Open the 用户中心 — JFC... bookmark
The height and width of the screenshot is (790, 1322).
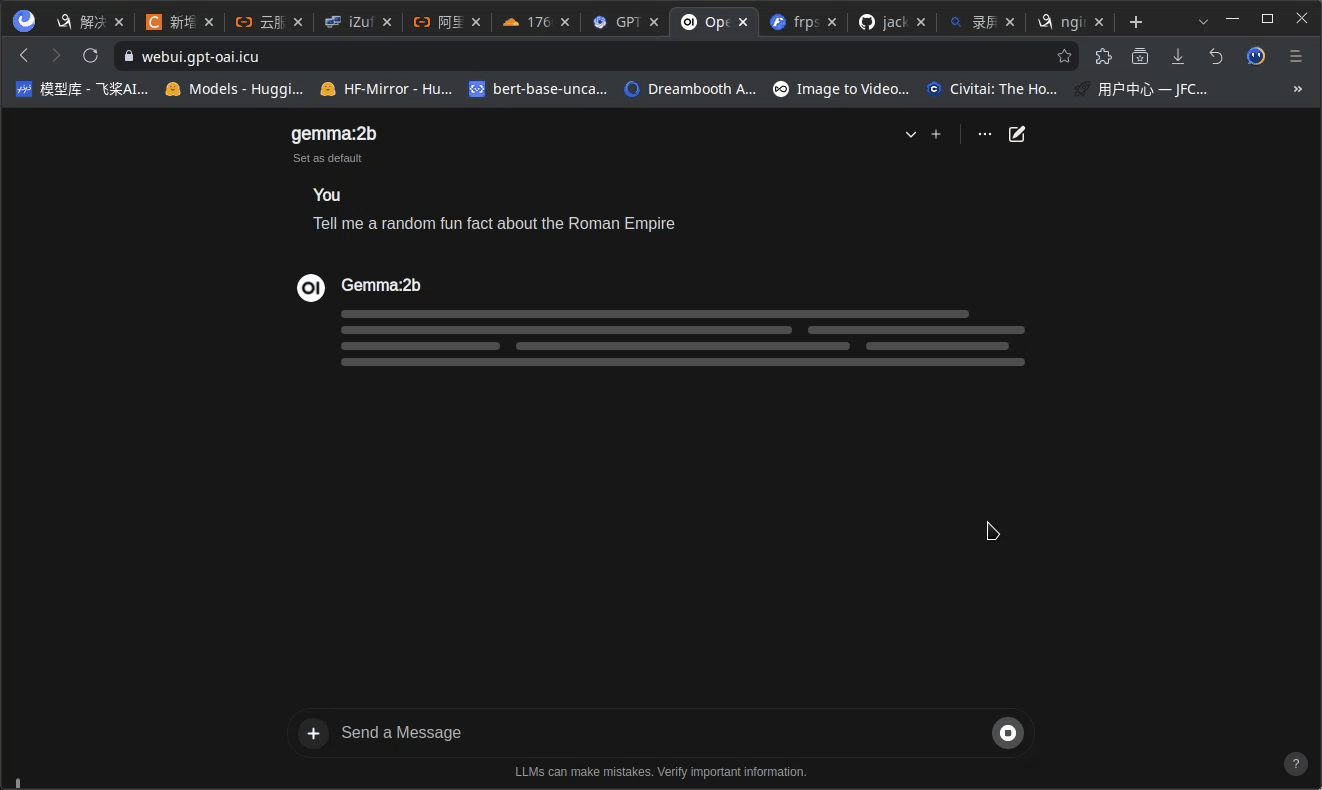tap(1141, 89)
